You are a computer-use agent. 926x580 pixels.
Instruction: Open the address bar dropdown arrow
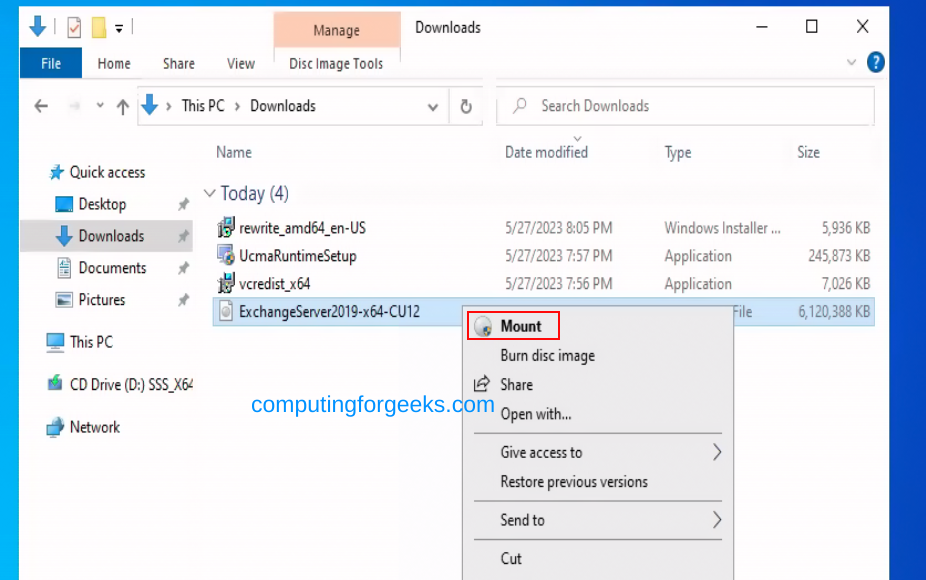[432, 106]
